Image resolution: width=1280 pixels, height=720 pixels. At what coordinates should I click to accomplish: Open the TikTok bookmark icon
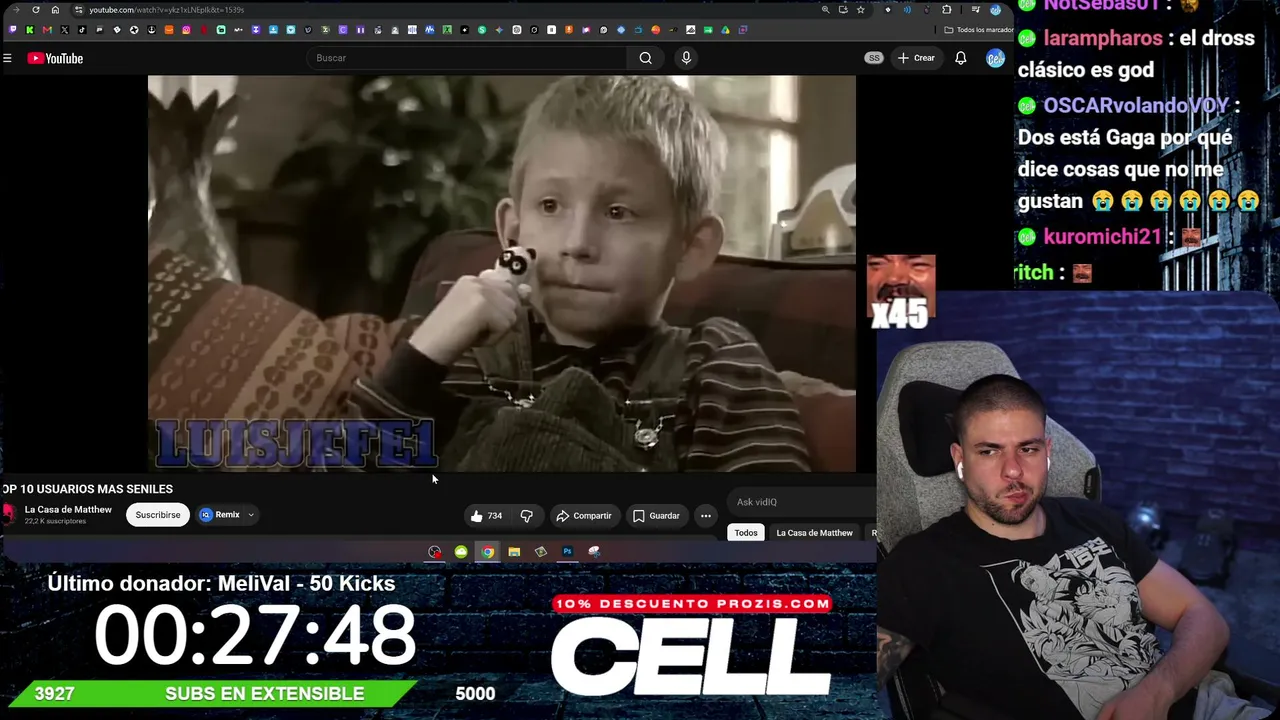click(82, 30)
